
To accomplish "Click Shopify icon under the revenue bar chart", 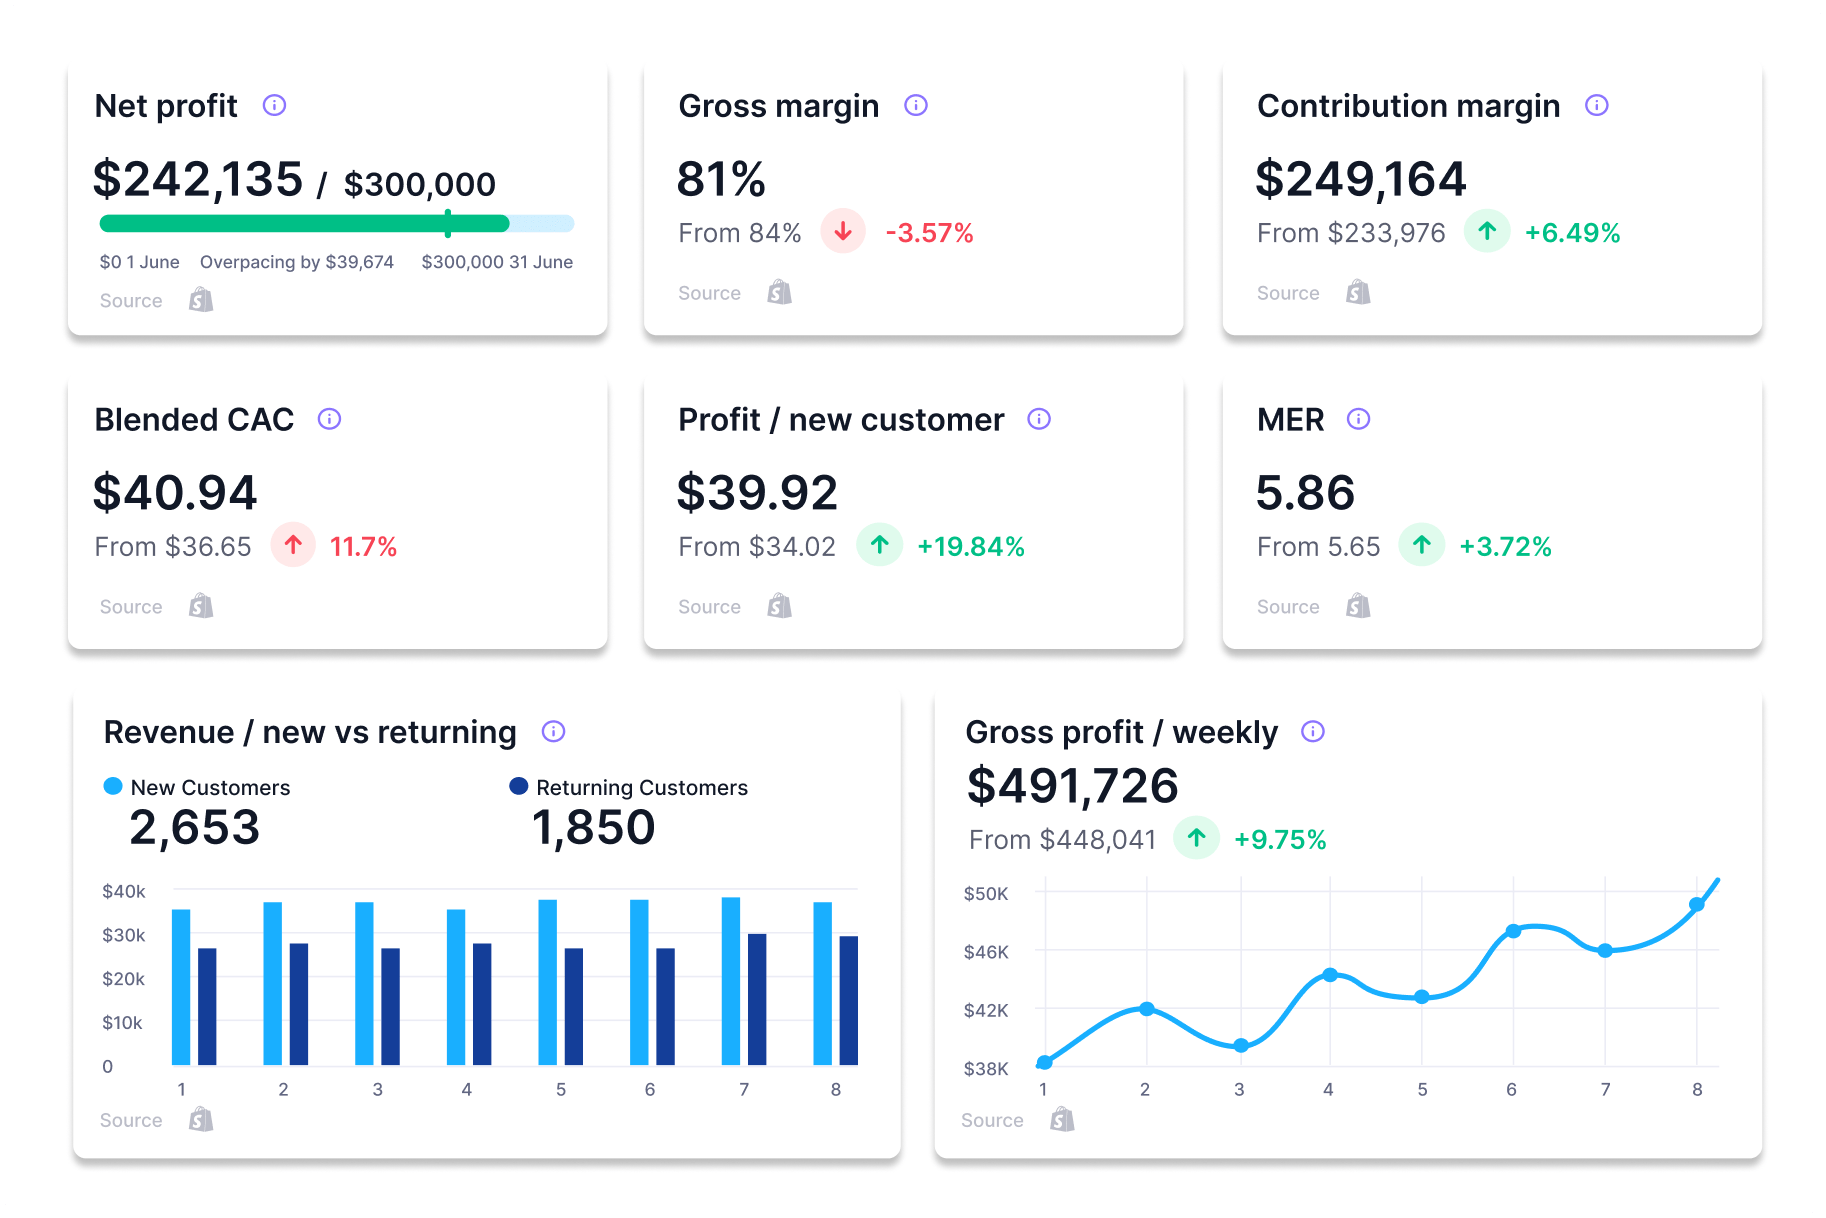I will [201, 1119].
